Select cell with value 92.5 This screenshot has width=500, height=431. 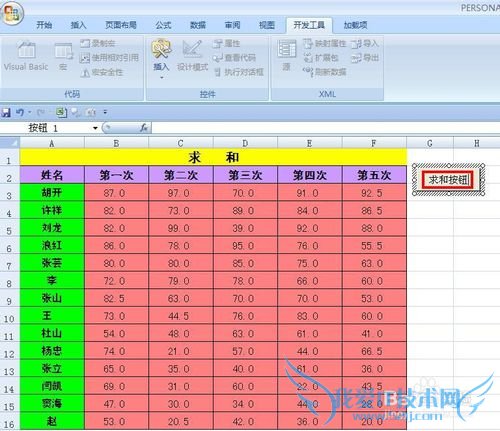(374, 193)
